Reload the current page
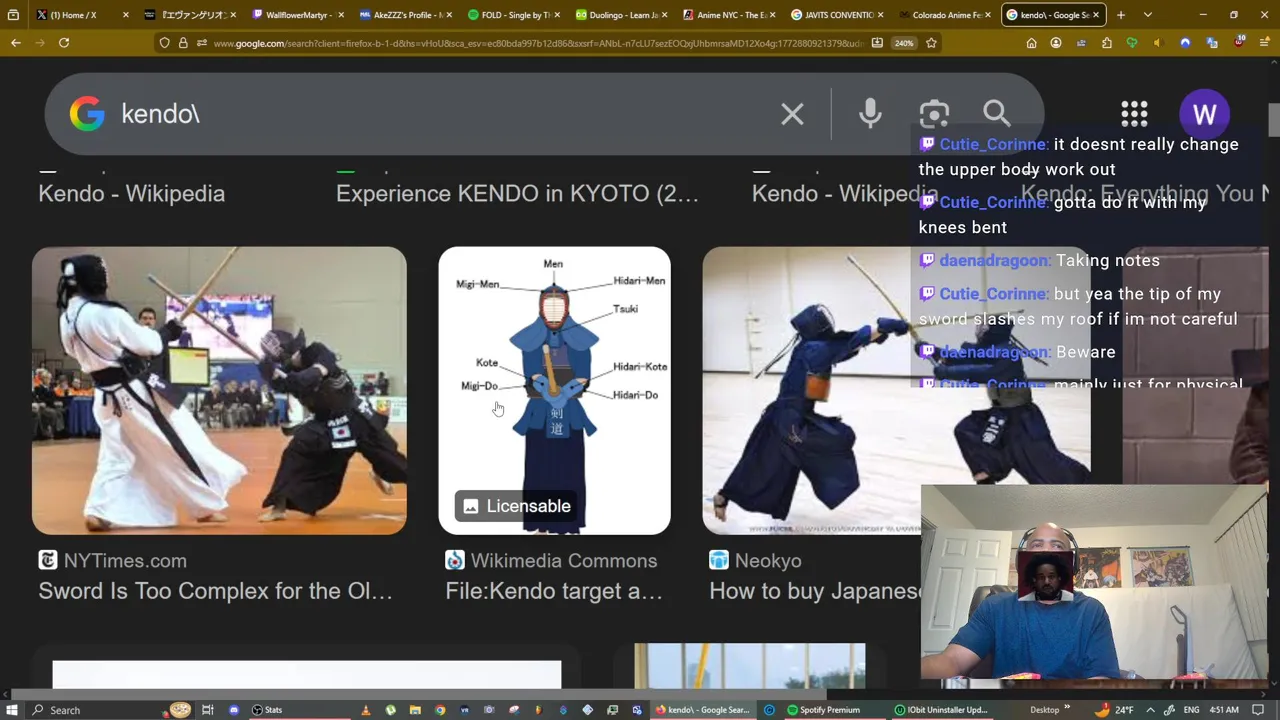This screenshot has height=720, width=1280. pos(64,43)
